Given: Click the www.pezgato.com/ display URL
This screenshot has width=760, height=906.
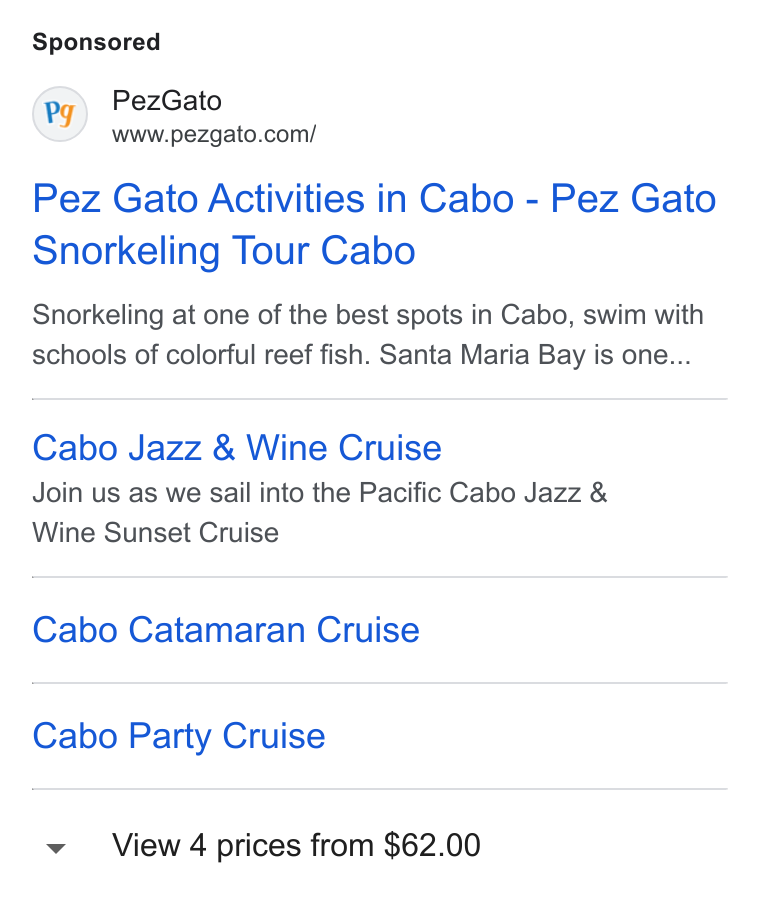Looking at the screenshot, I should click(x=214, y=135).
